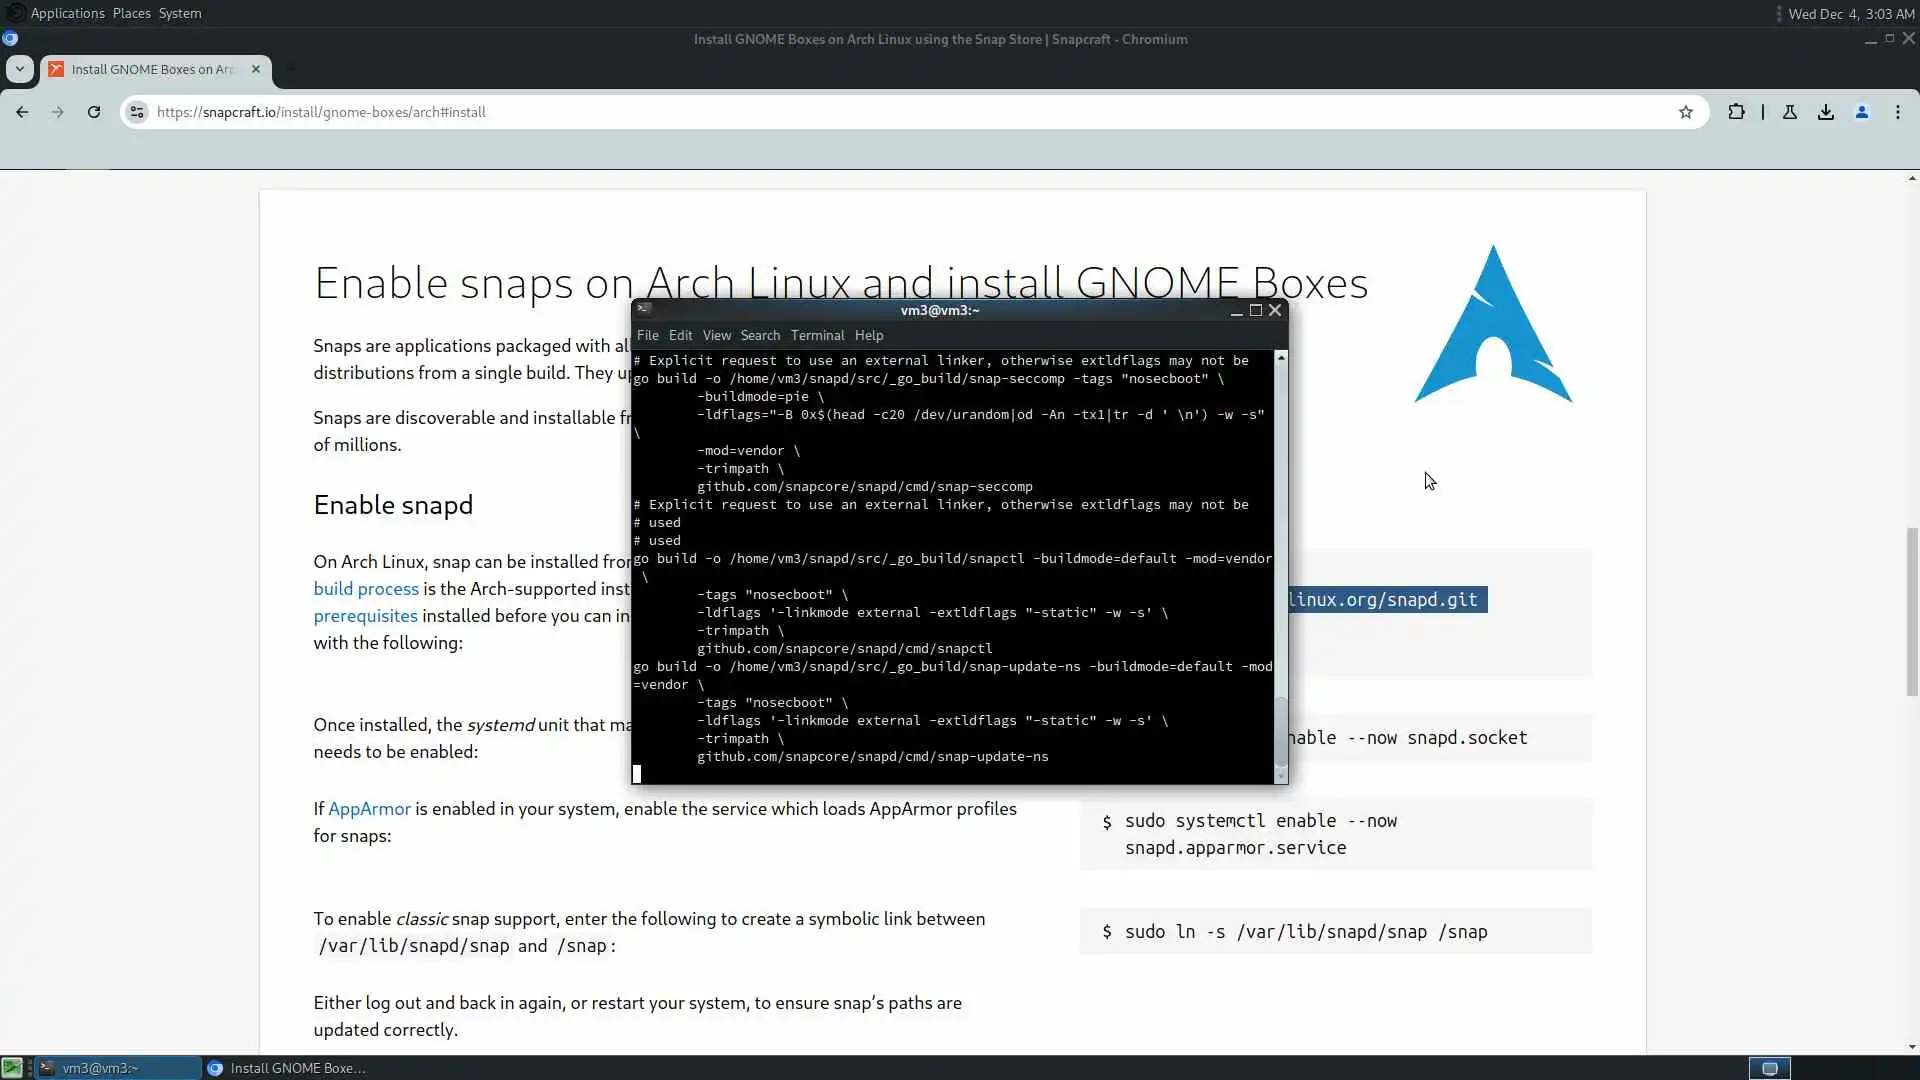Viewport: 1920px width, 1080px height.
Task: Bookmark this page with star icon
Action: (1686, 112)
